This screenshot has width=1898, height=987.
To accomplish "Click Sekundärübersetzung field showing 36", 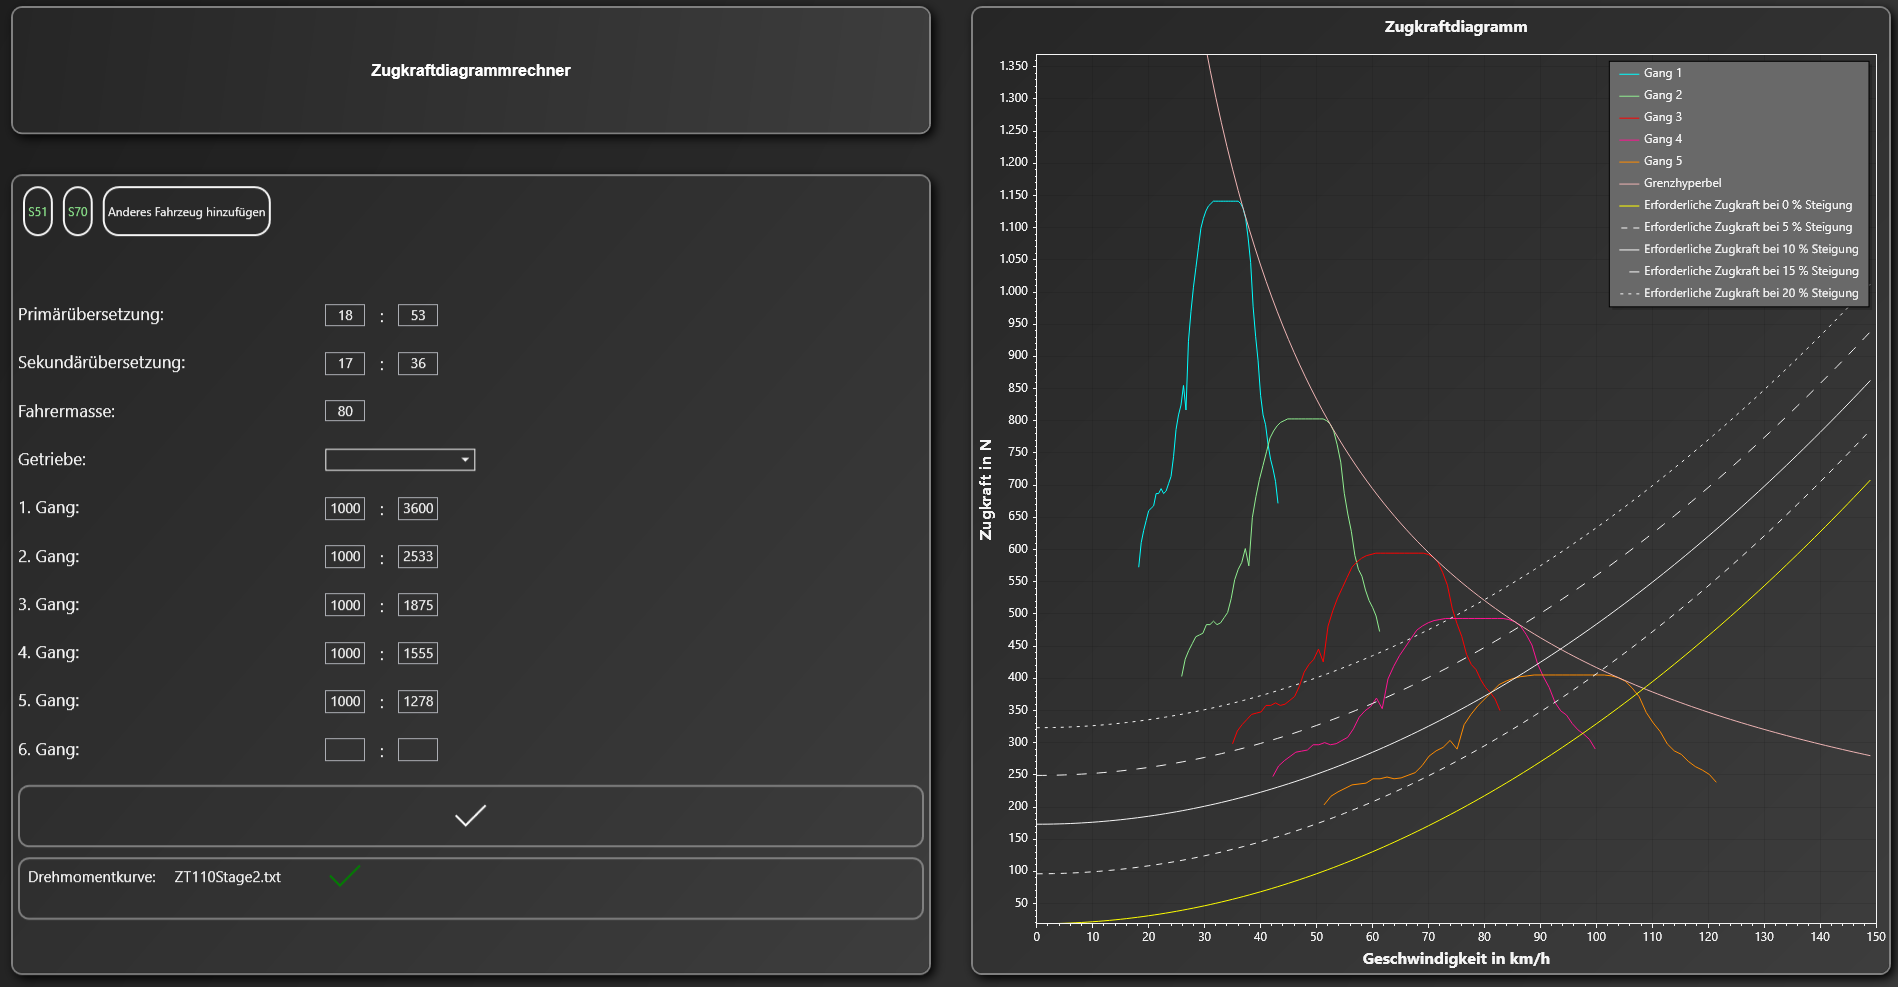I will (x=418, y=363).
